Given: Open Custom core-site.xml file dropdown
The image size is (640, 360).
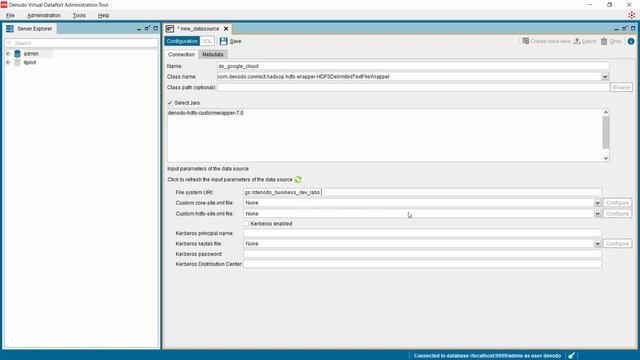Looking at the screenshot, I should (597, 203).
